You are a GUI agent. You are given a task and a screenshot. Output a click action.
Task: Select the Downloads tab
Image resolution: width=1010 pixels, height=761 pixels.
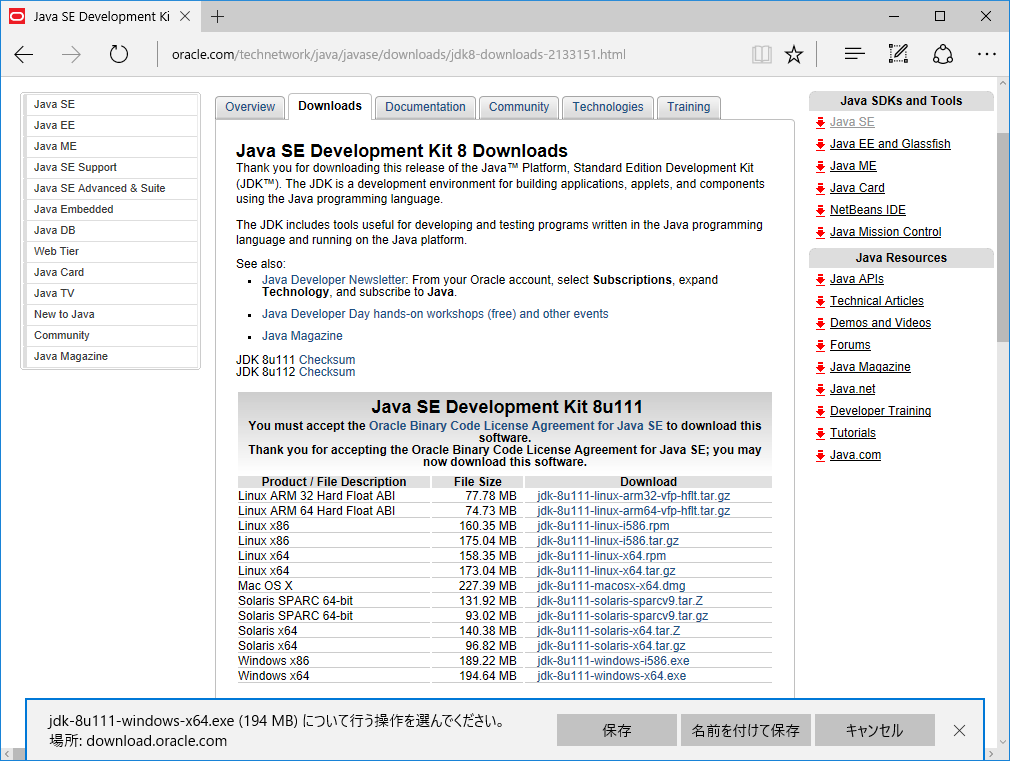point(330,106)
